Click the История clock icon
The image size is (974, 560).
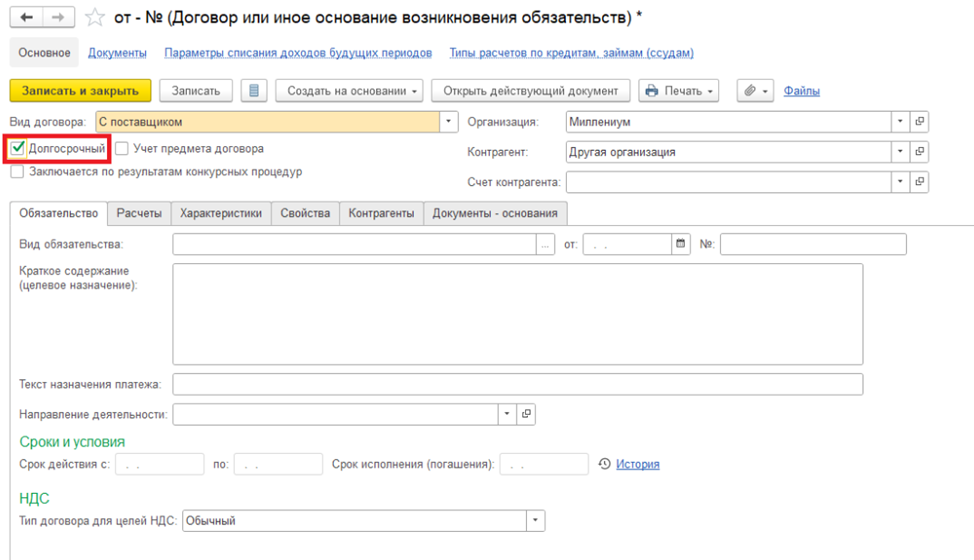coord(604,464)
